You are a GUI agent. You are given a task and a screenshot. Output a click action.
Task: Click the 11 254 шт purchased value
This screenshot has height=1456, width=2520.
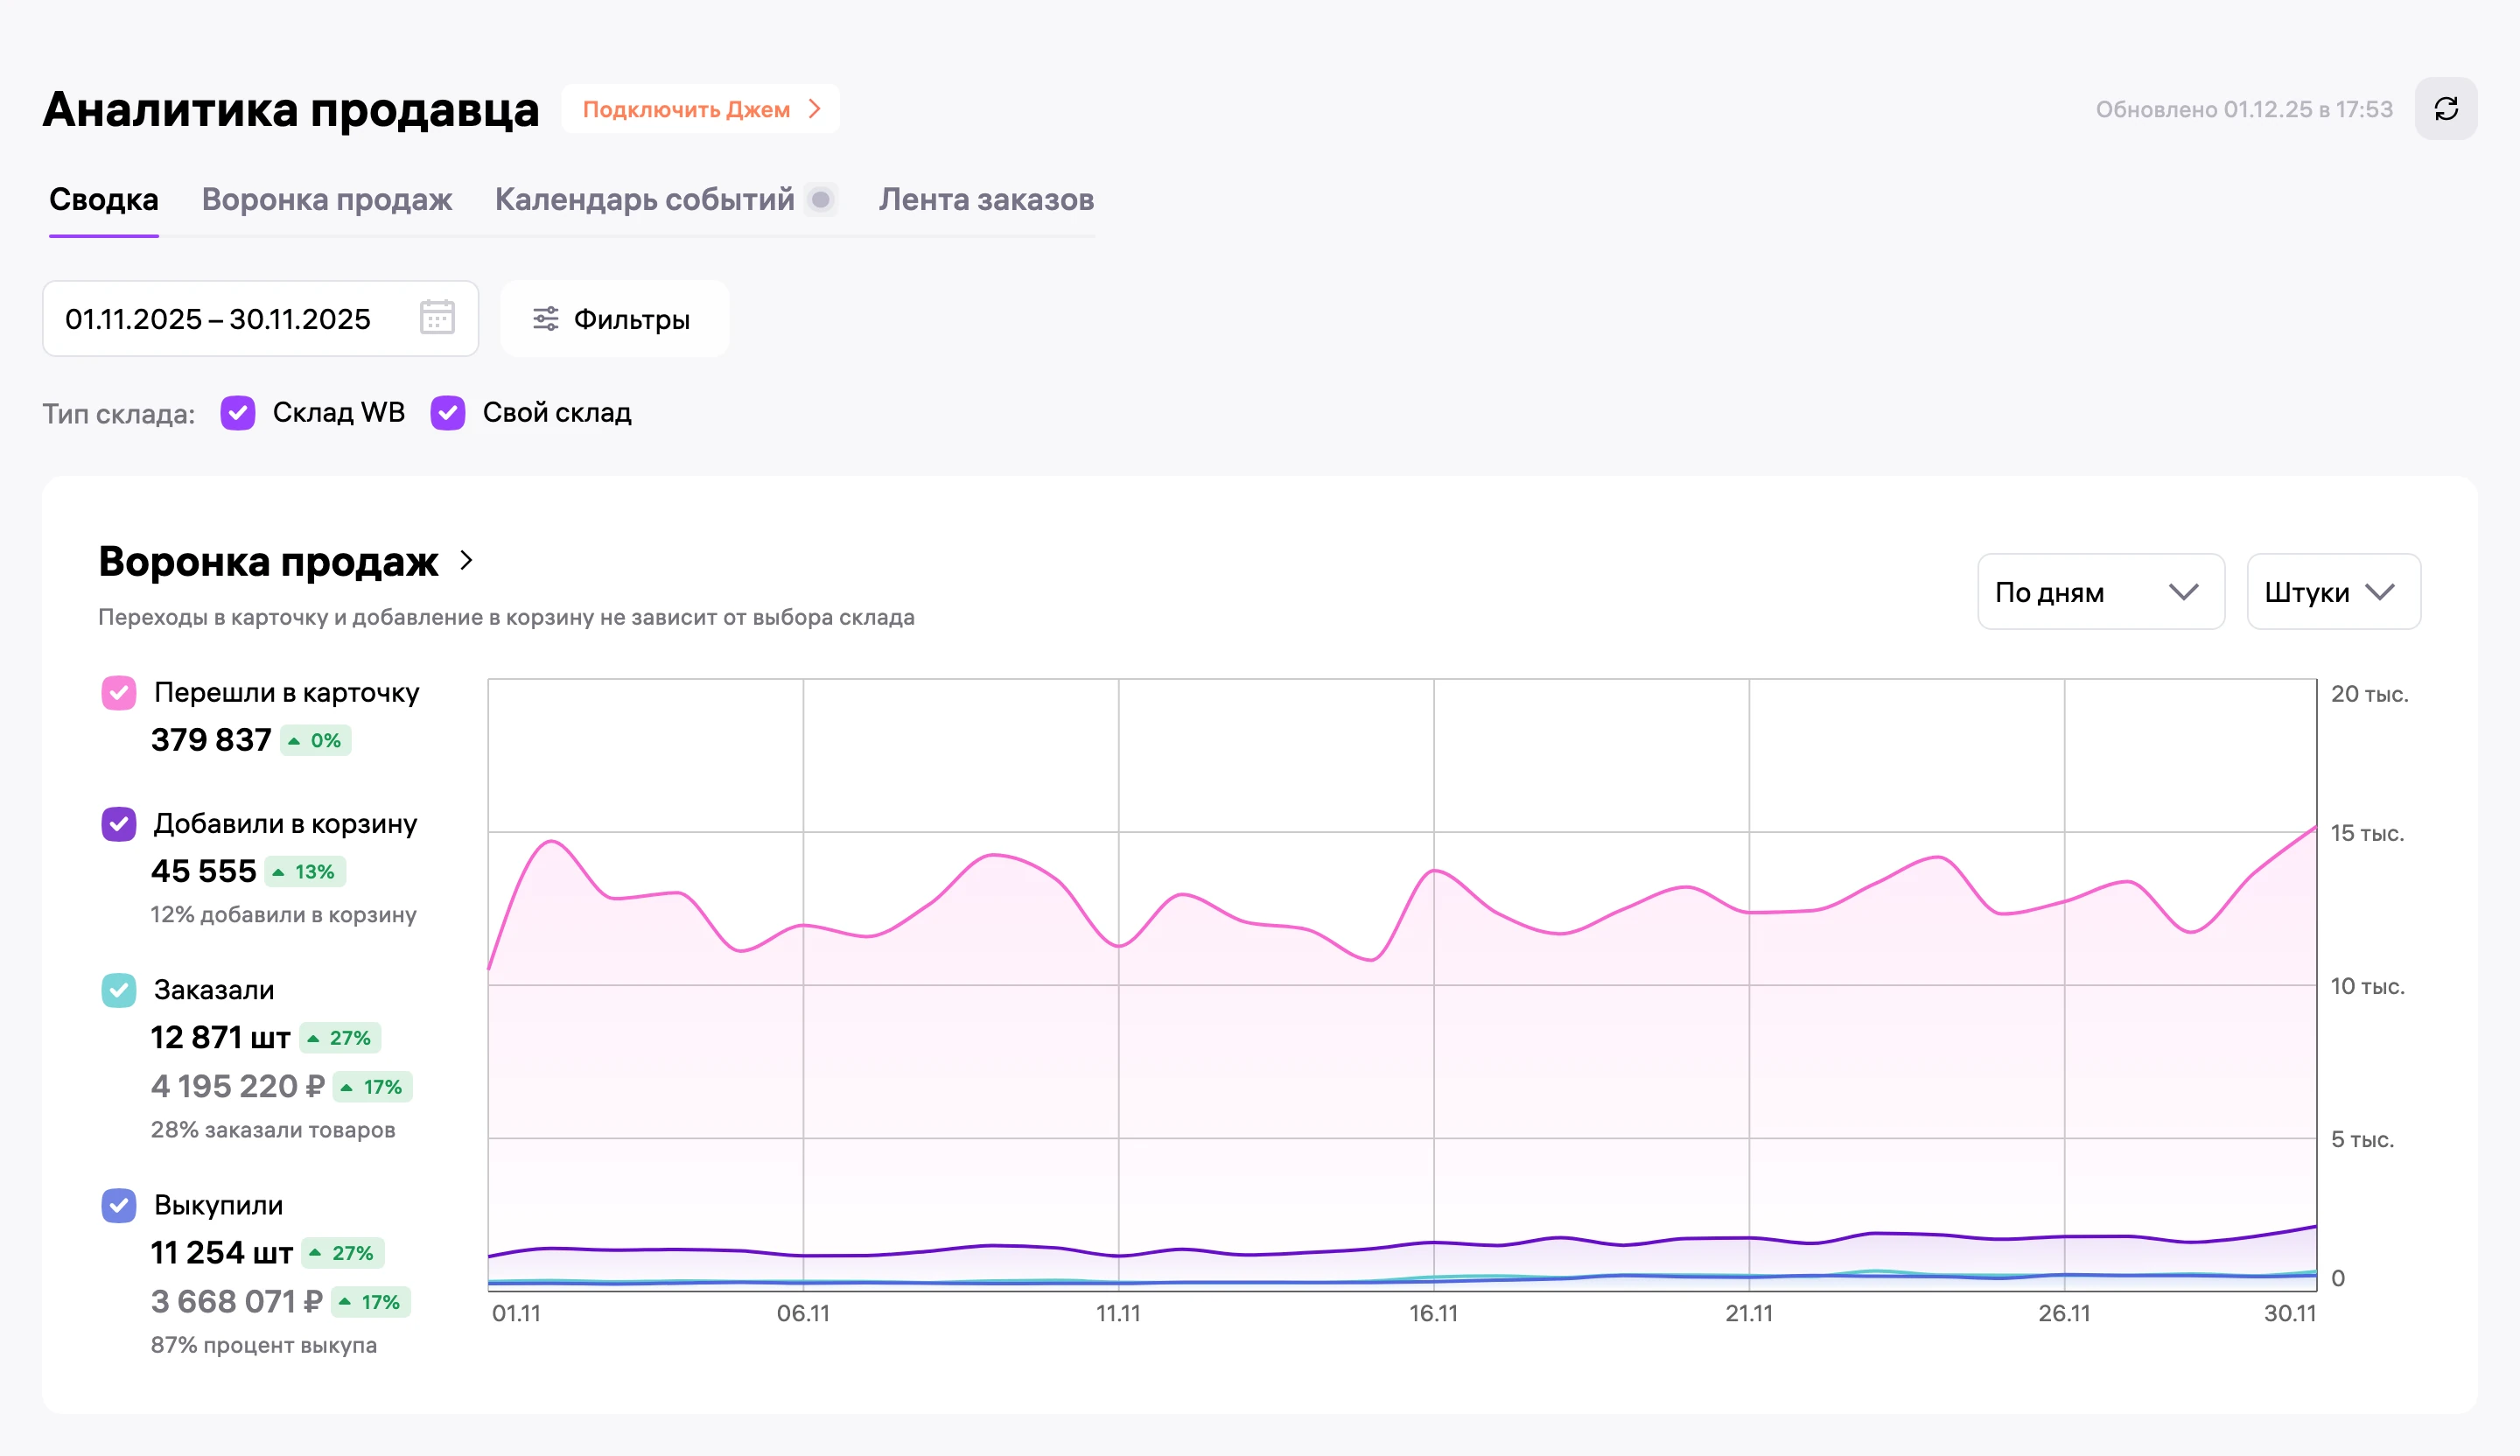click(221, 1252)
